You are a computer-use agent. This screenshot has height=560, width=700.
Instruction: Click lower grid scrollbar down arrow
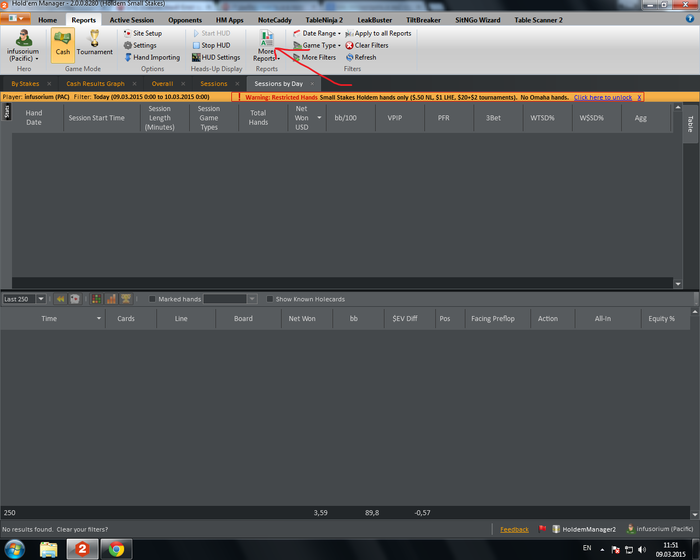tap(695, 514)
